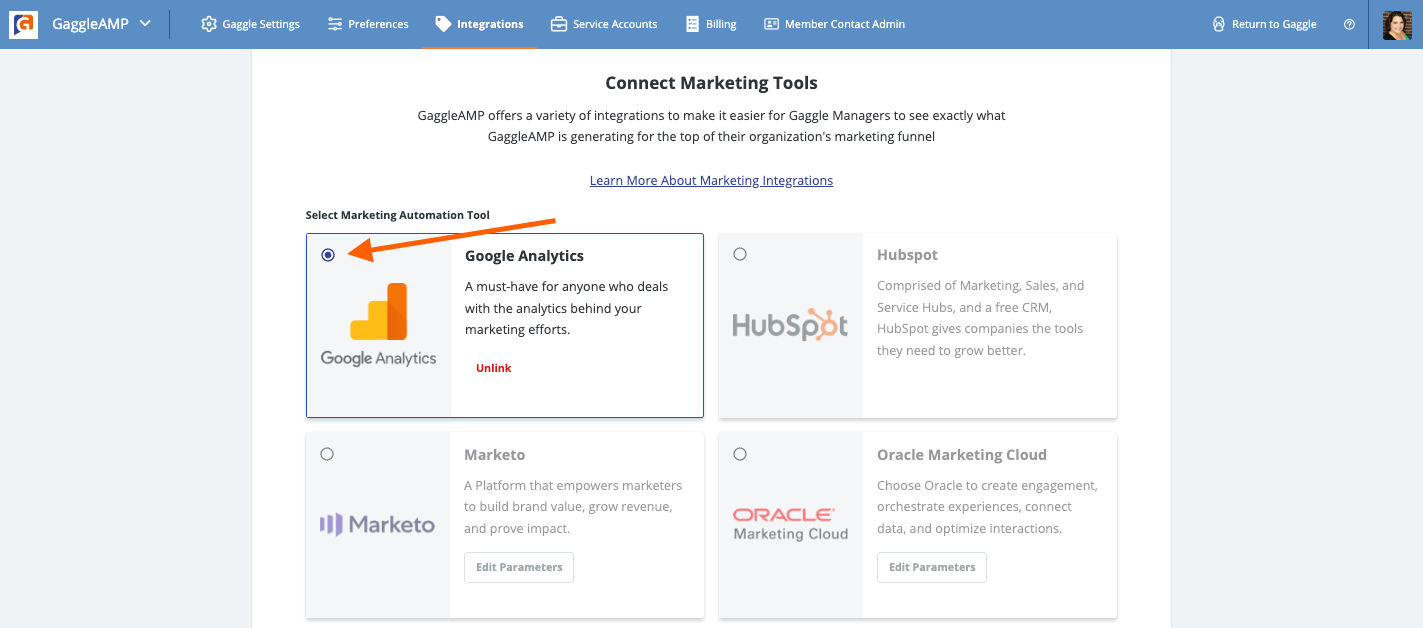Click the Select Marketing Automation Tool label

pyautogui.click(x=398, y=215)
